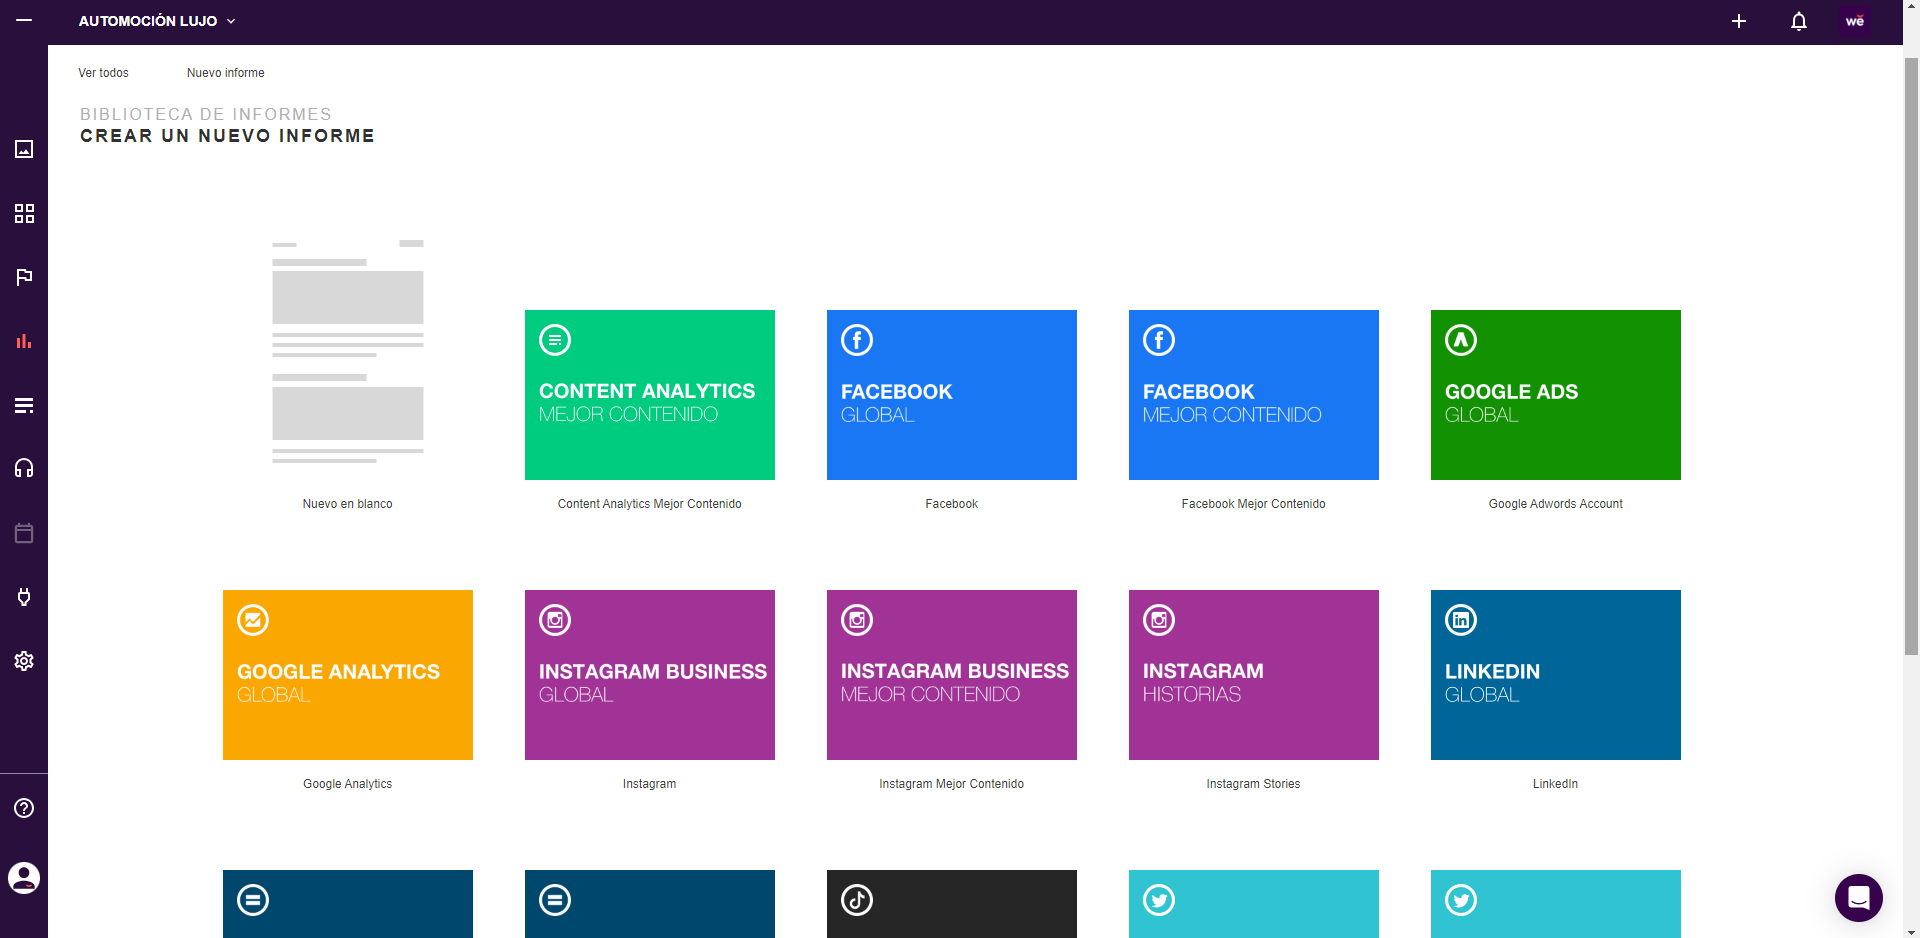Open the calendar planner icon in sidebar
The image size is (1920, 938).
[x=24, y=533]
